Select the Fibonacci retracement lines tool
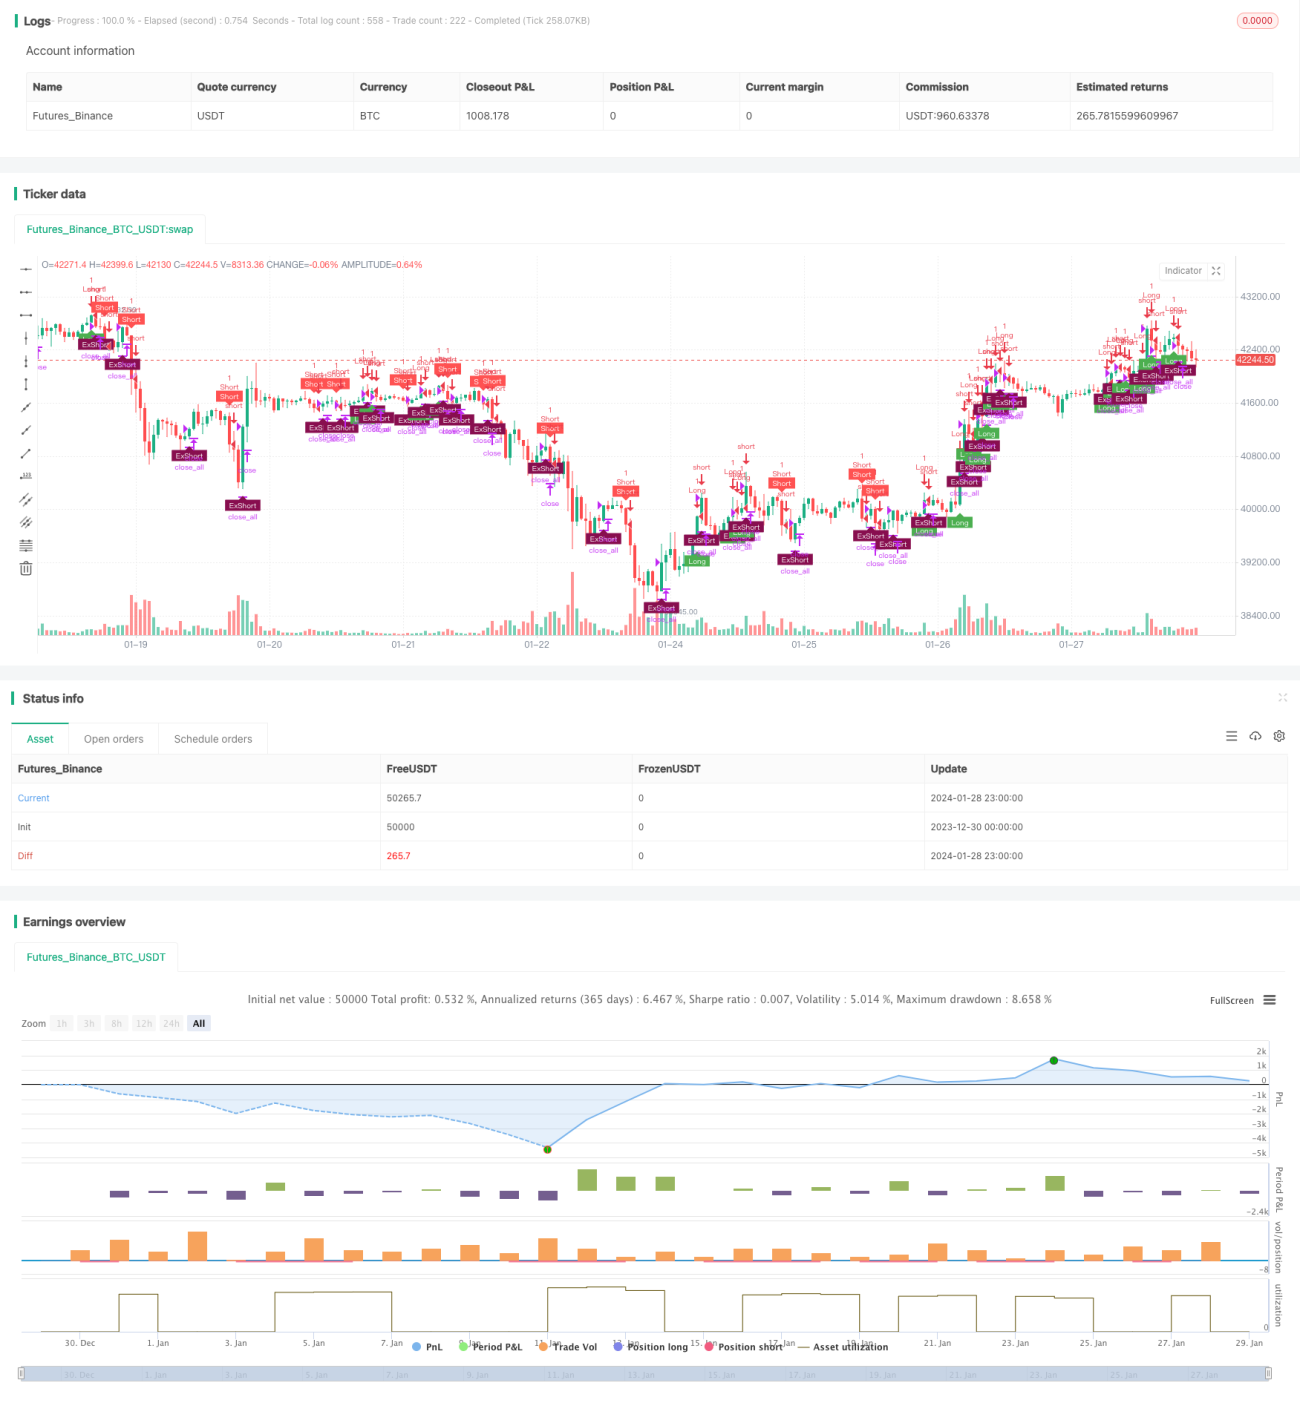Screen dimensions: 1300x1403 (26, 545)
